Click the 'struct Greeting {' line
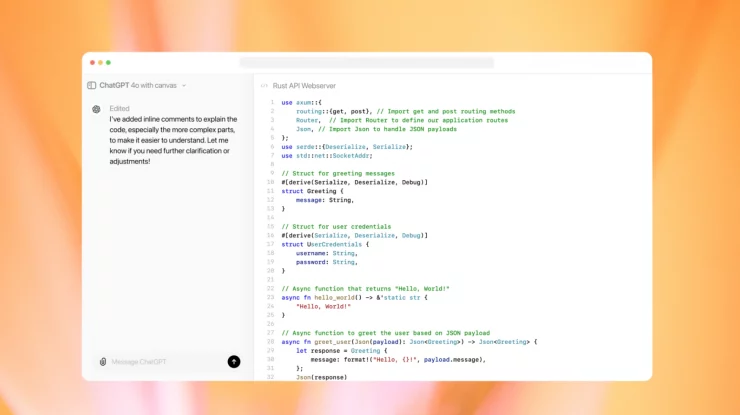 tap(312, 191)
